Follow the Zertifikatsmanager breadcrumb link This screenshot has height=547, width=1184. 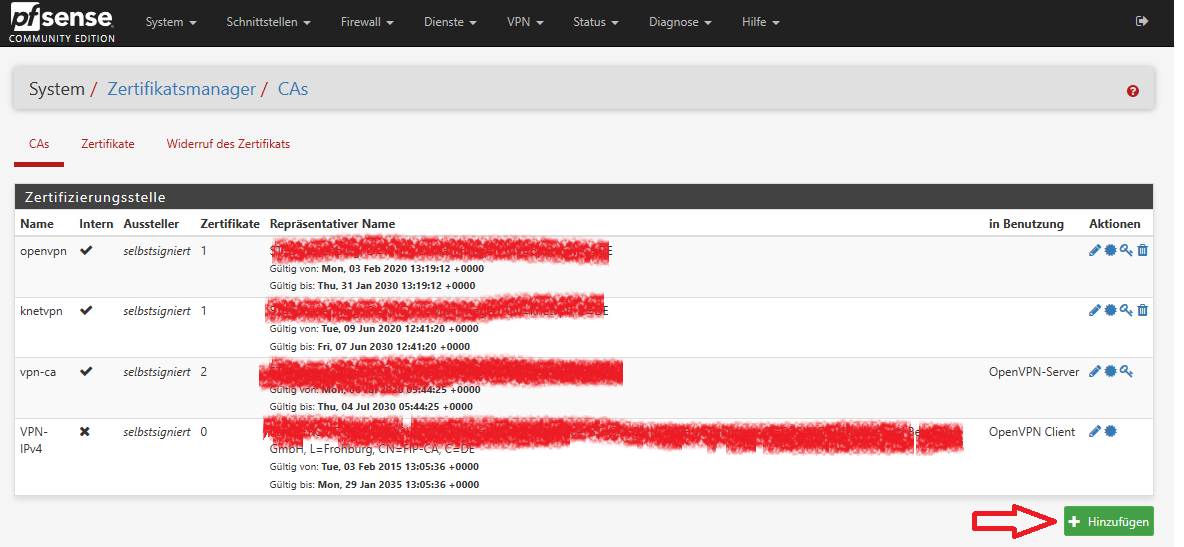181,89
